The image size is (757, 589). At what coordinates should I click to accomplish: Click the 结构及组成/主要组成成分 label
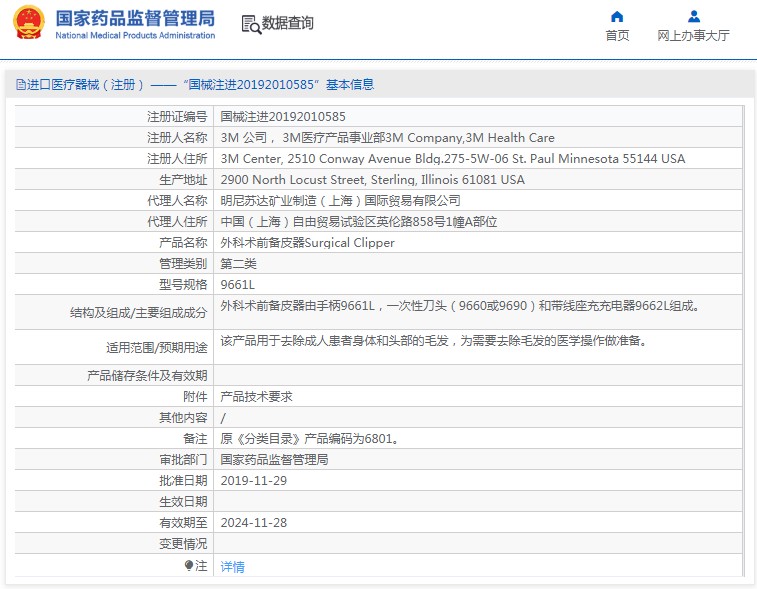click(139, 313)
